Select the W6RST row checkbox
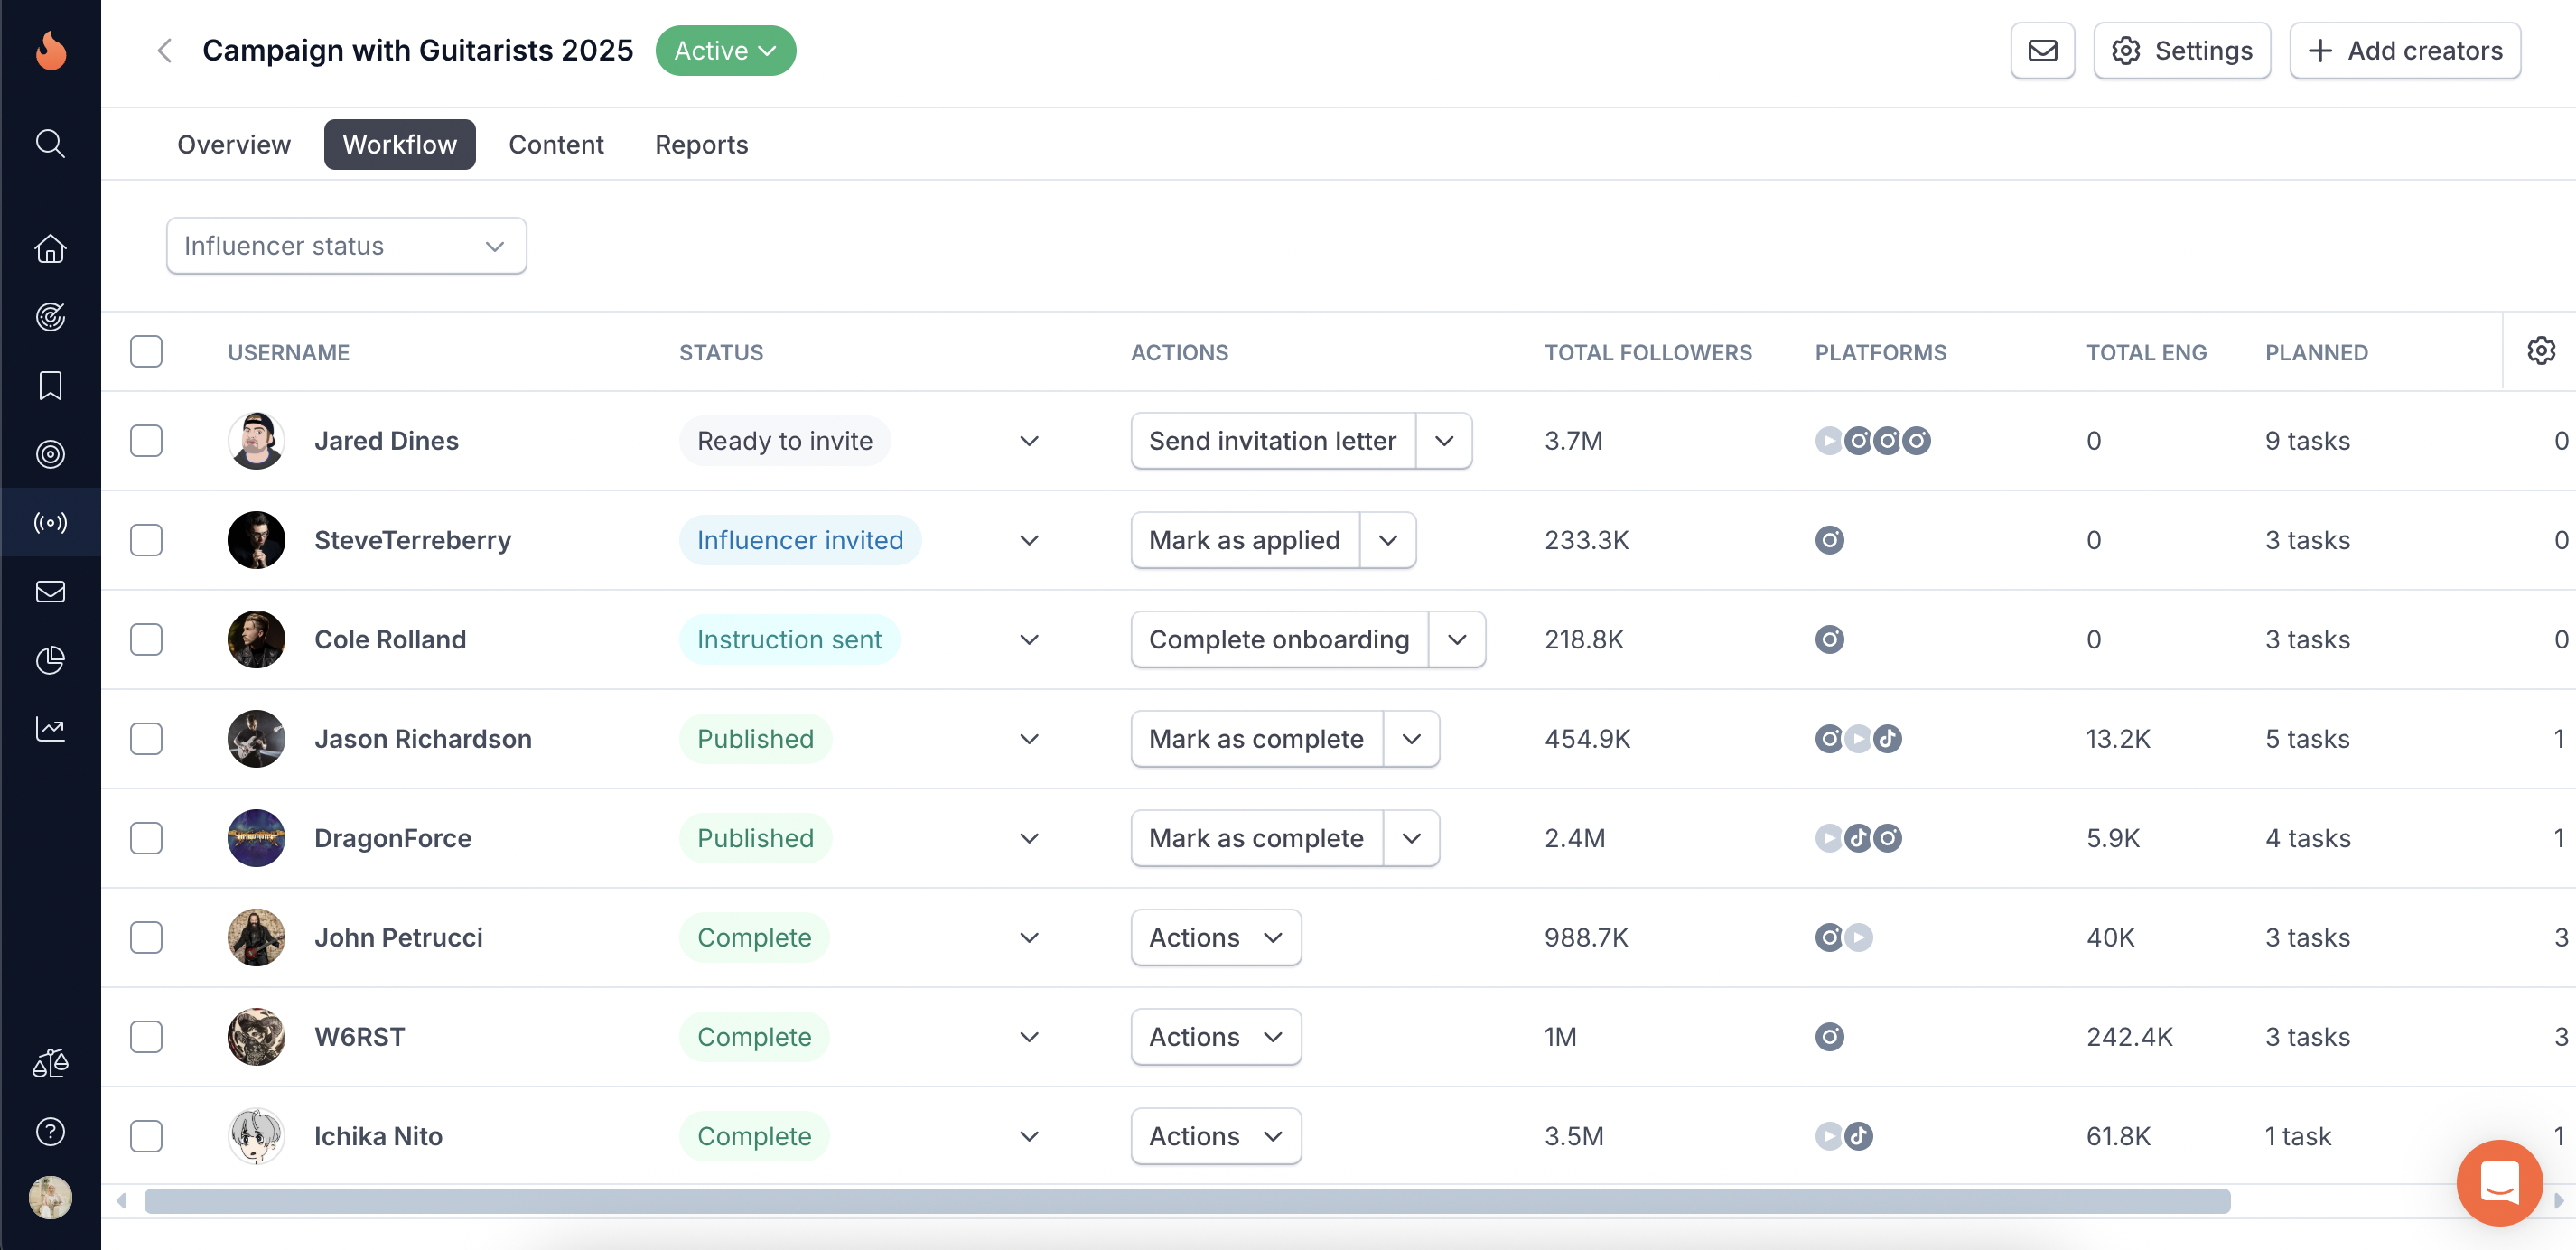 coord(146,1036)
